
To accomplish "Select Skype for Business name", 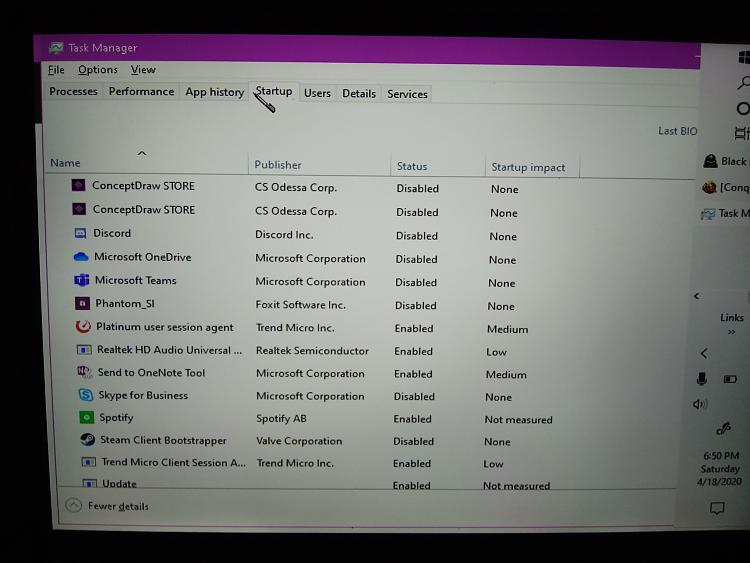I will click(143, 395).
